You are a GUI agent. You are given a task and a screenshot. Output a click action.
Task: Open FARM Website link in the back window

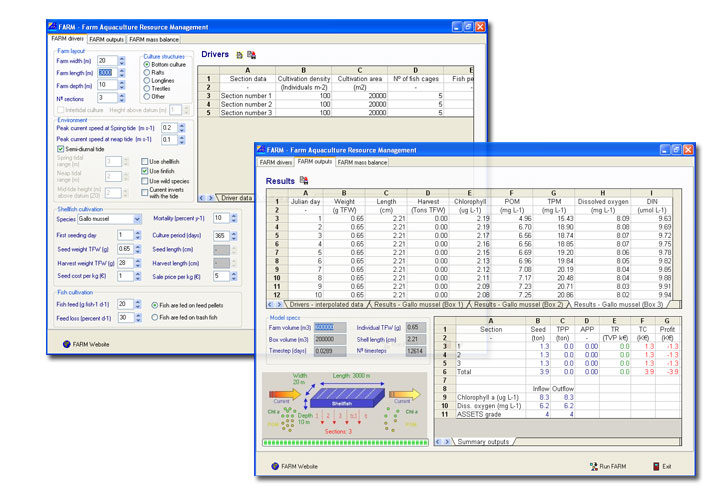coord(91,344)
